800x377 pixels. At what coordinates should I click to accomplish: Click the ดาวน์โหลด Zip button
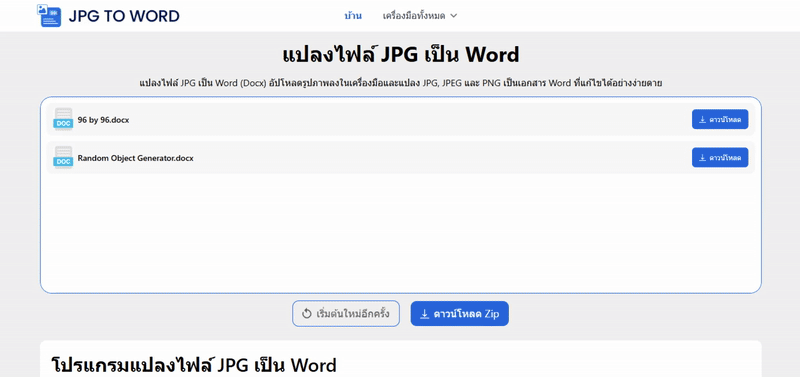pos(460,314)
